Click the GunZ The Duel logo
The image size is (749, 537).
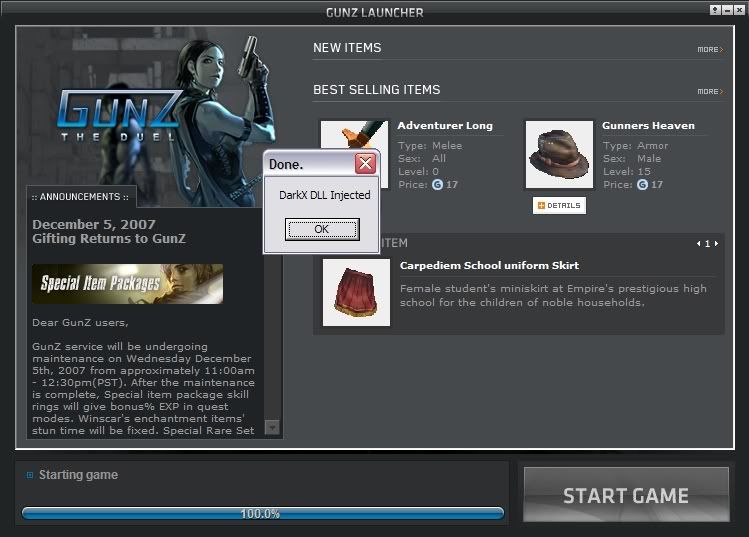point(119,116)
